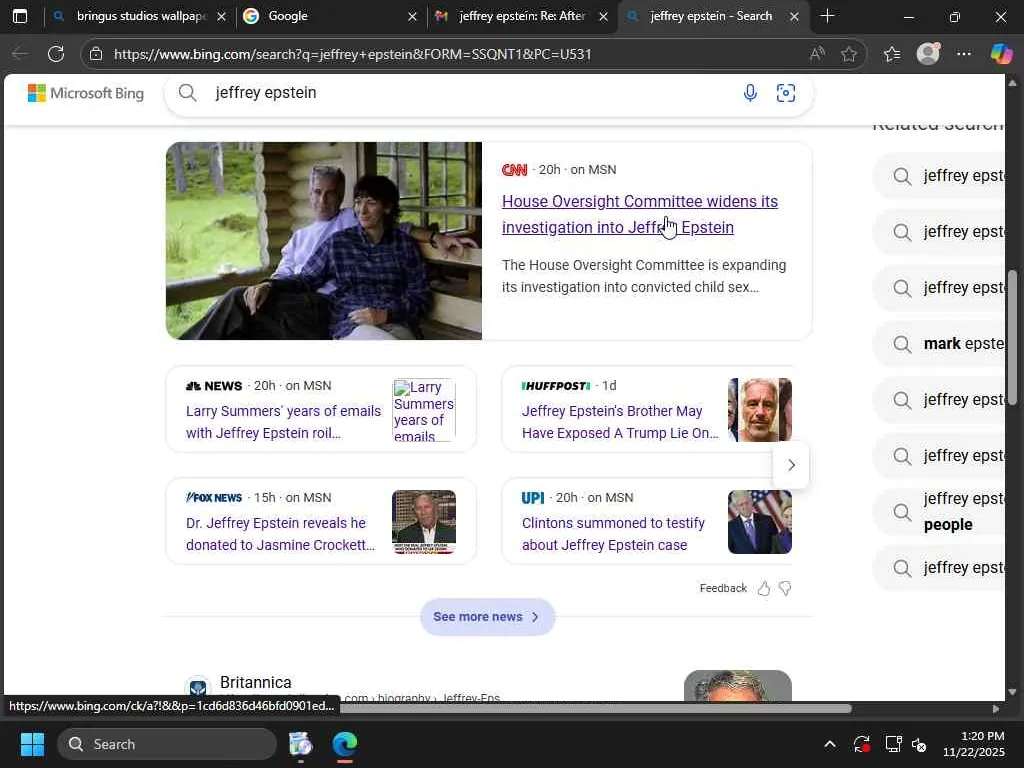Open clock and date in taskbar
The height and width of the screenshot is (768, 1024).
click(973, 744)
